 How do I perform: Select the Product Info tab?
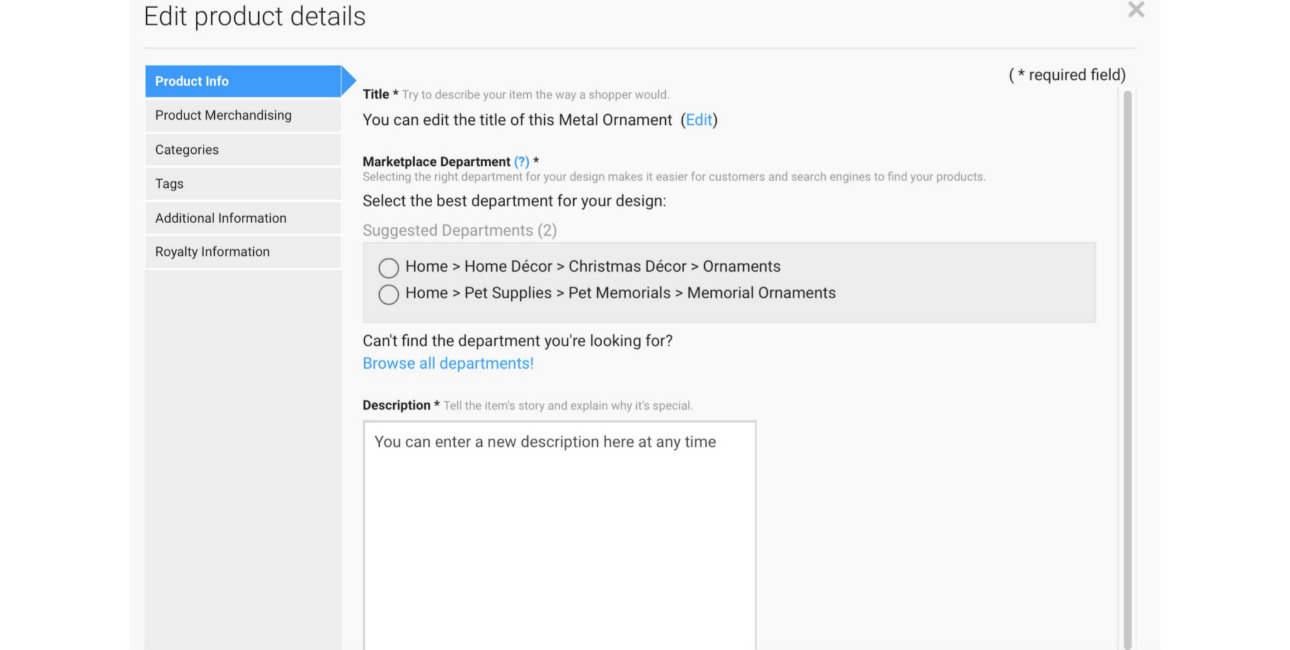pos(243,81)
